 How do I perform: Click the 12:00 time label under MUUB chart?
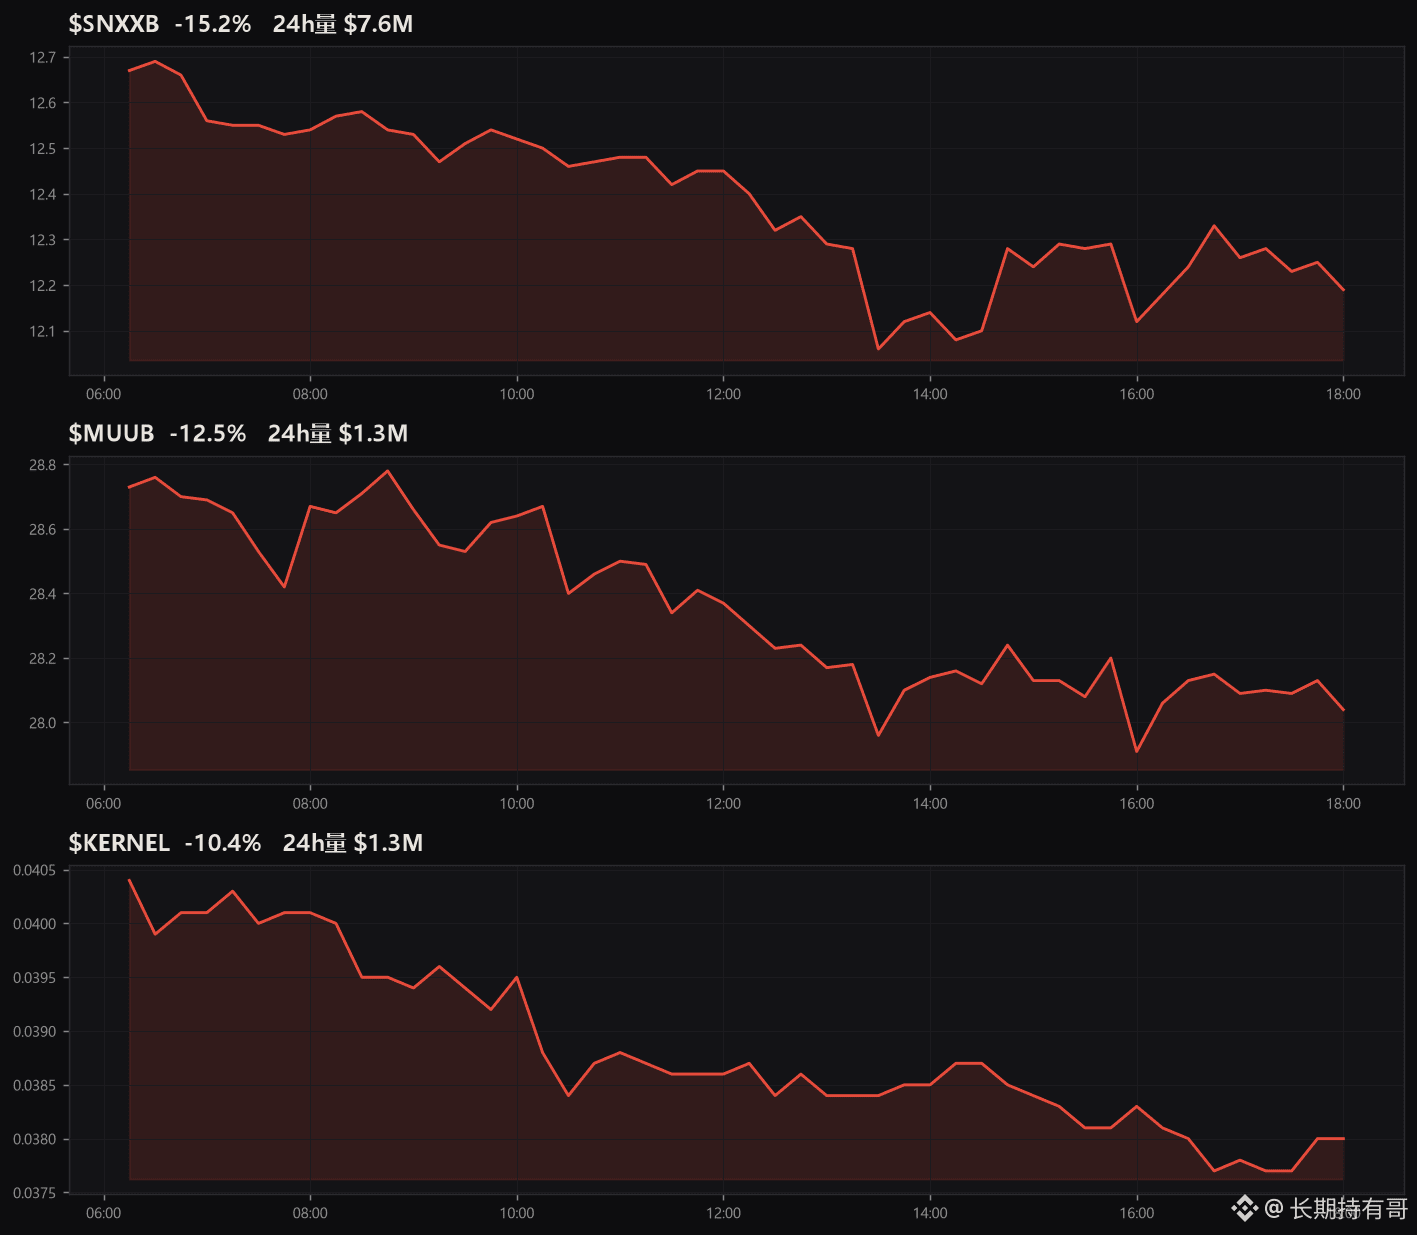pyautogui.click(x=724, y=804)
